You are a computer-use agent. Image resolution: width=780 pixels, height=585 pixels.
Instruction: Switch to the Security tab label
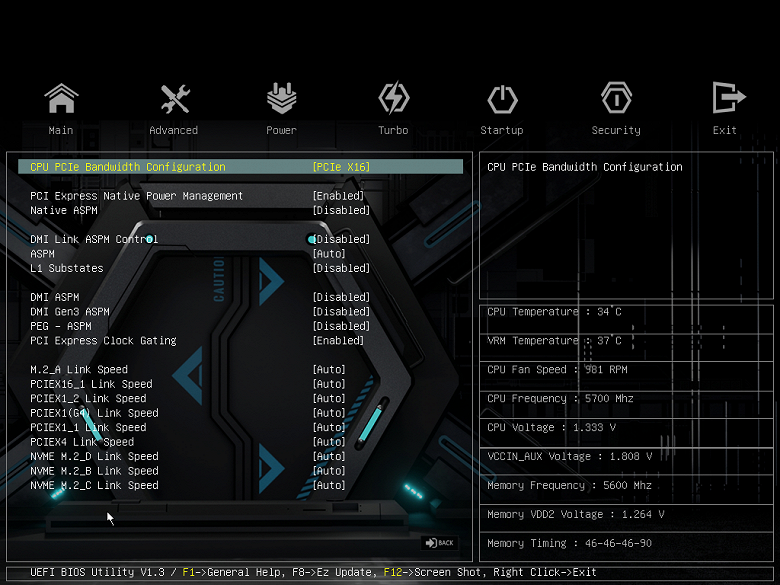[616, 130]
